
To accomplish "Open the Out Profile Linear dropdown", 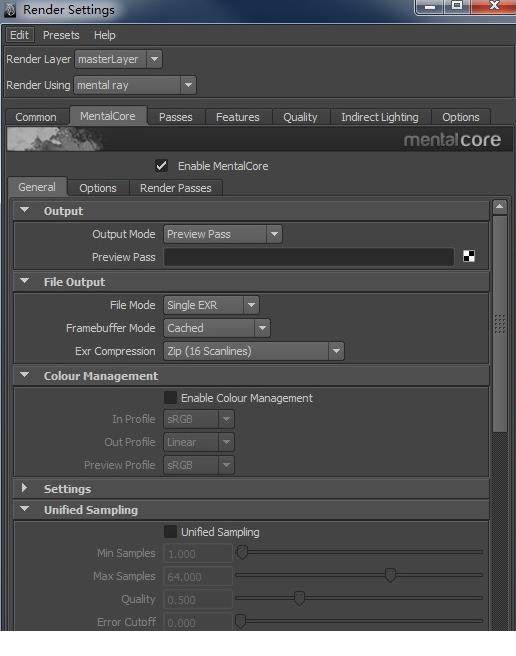I will [x=199, y=442].
